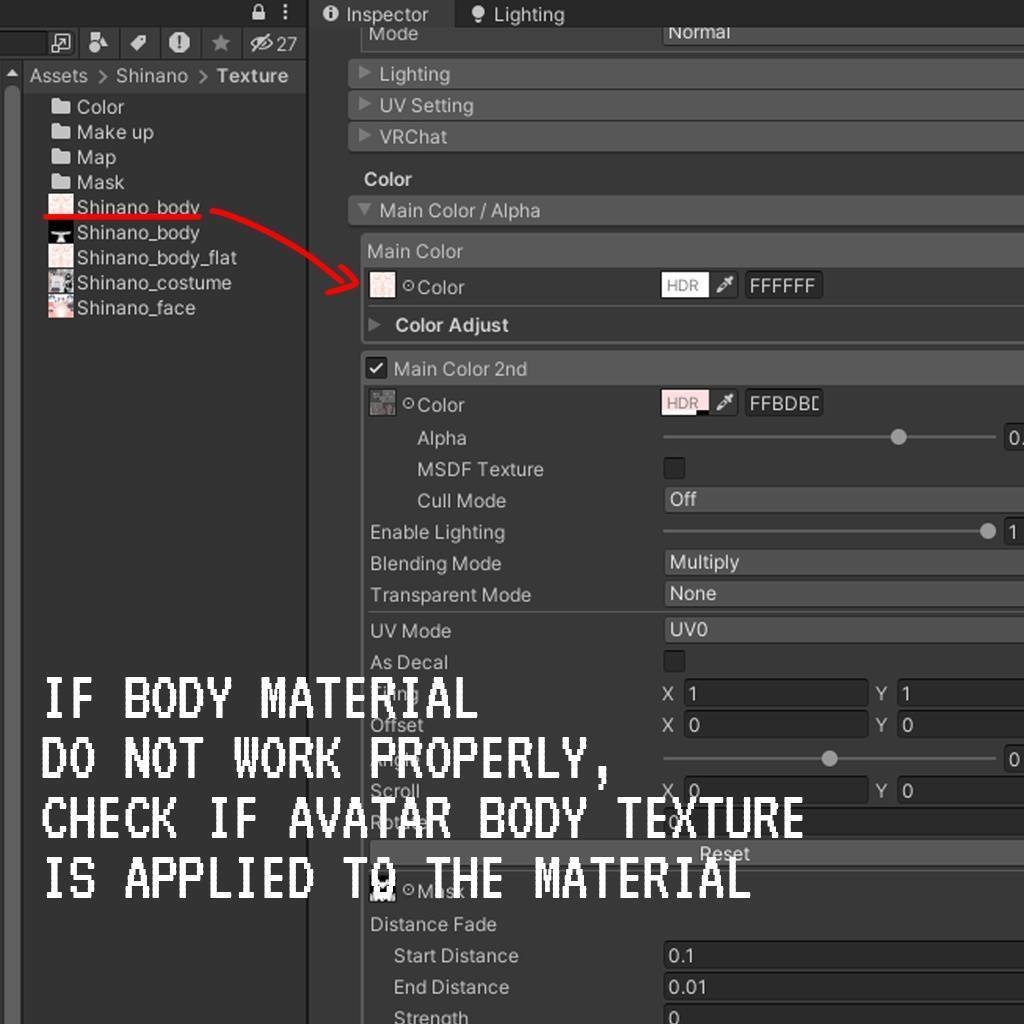Click the project panel scroll up arrow

pyautogui.click(x=12, y=74)
